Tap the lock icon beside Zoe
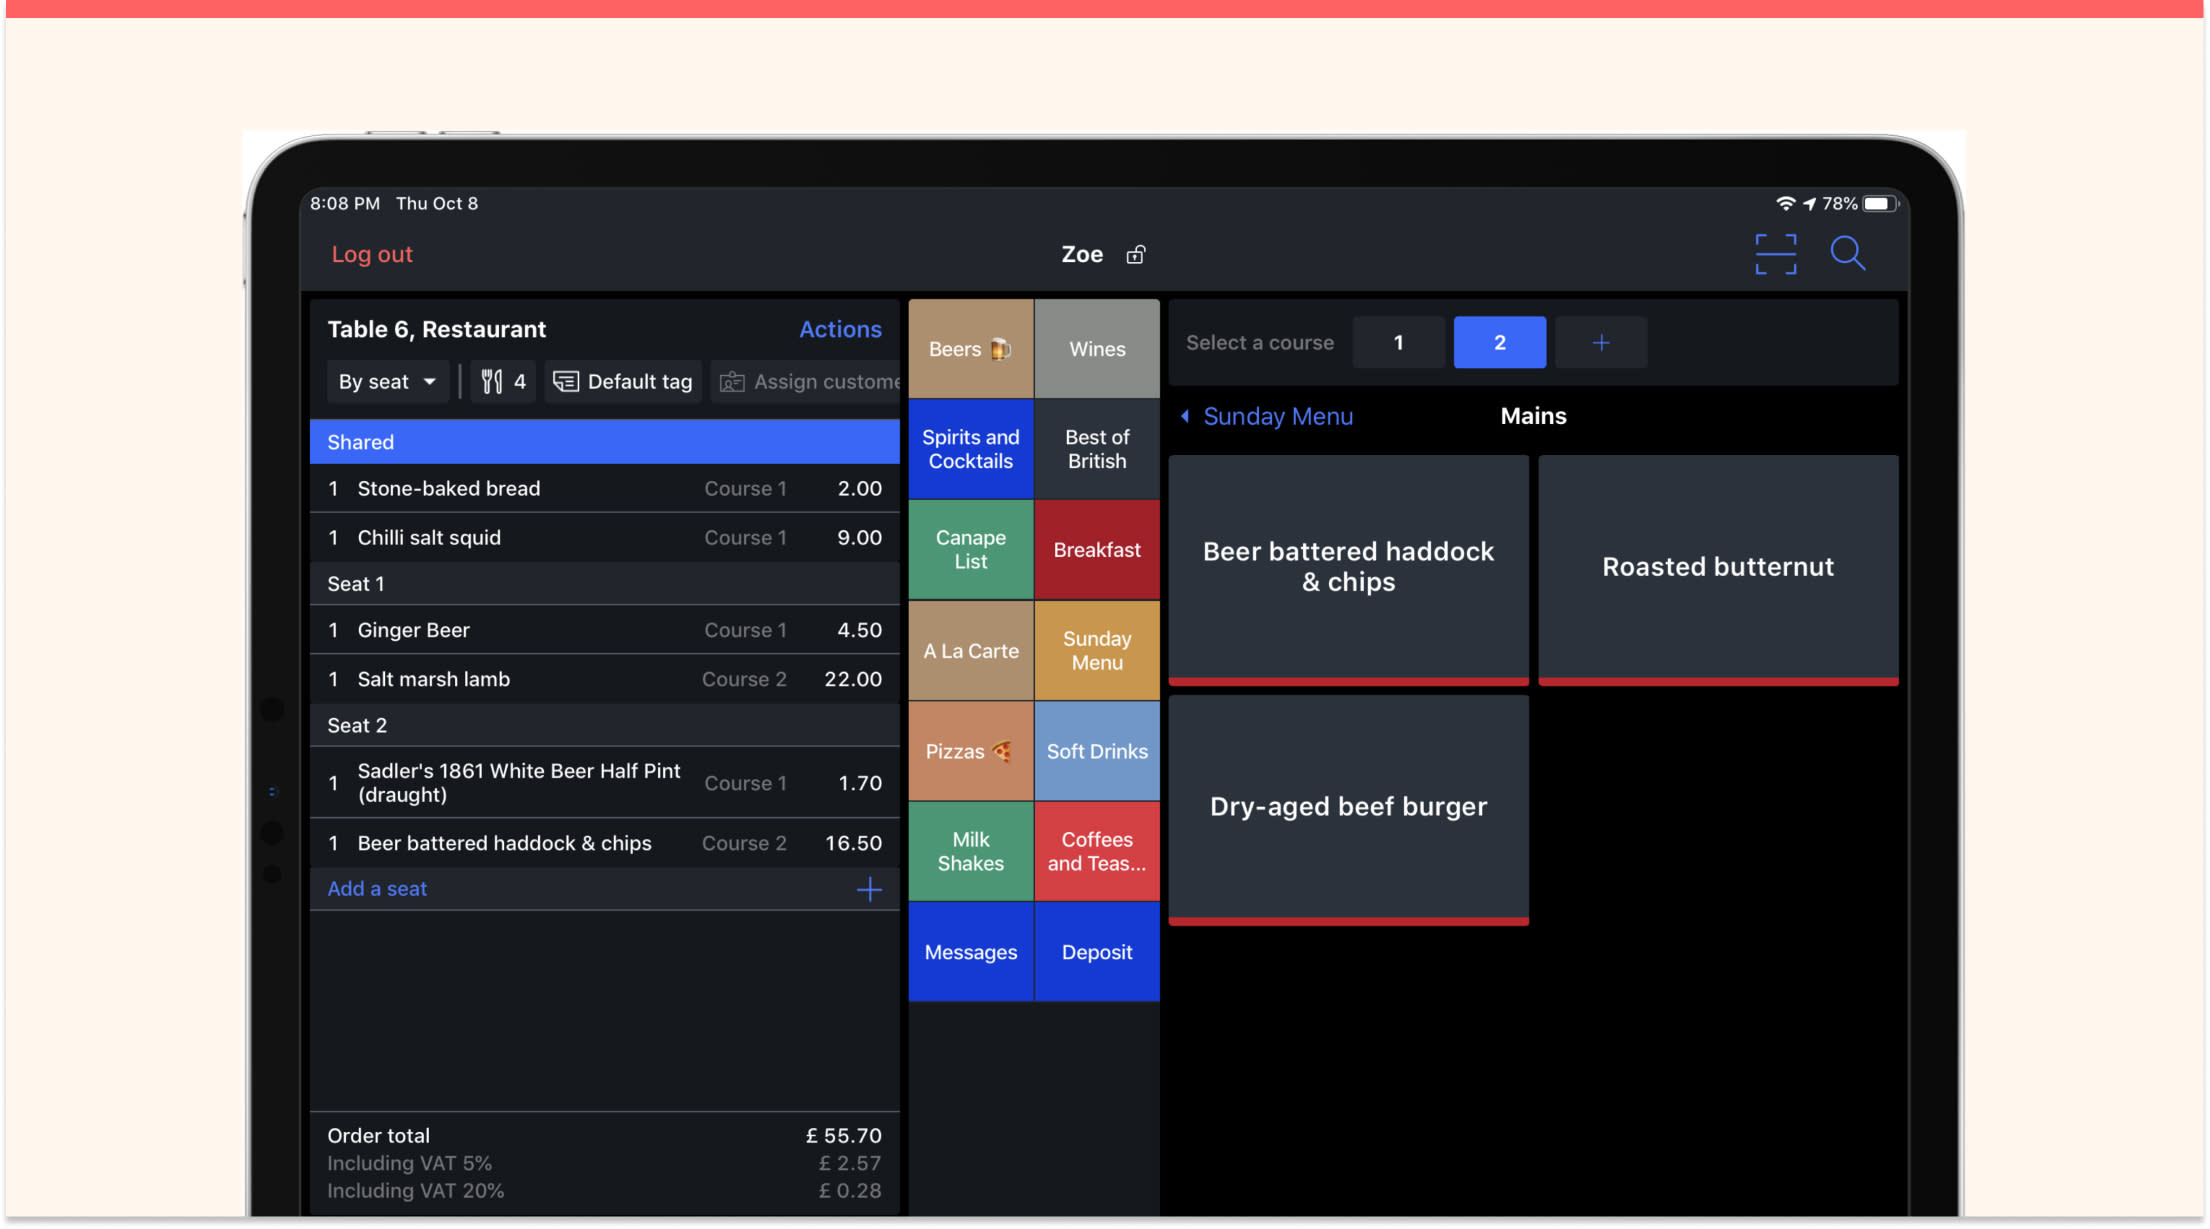Screen dimensions: 2210x1229 point(1135,255)
